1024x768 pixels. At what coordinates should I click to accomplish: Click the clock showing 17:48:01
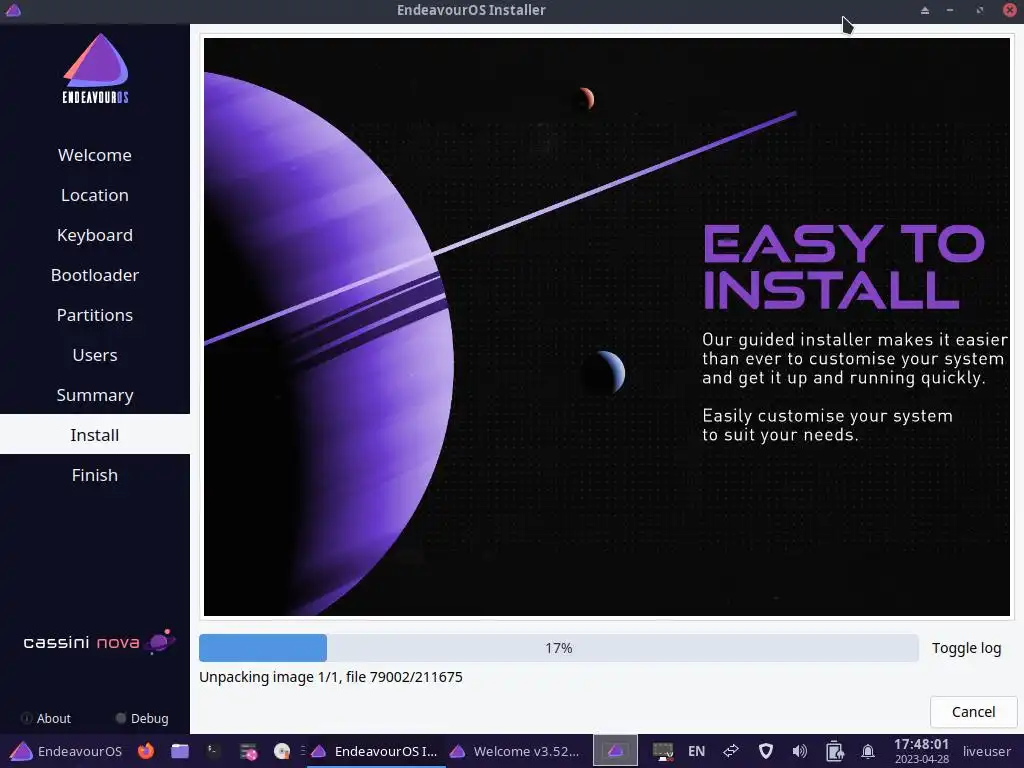click(921, 751)
